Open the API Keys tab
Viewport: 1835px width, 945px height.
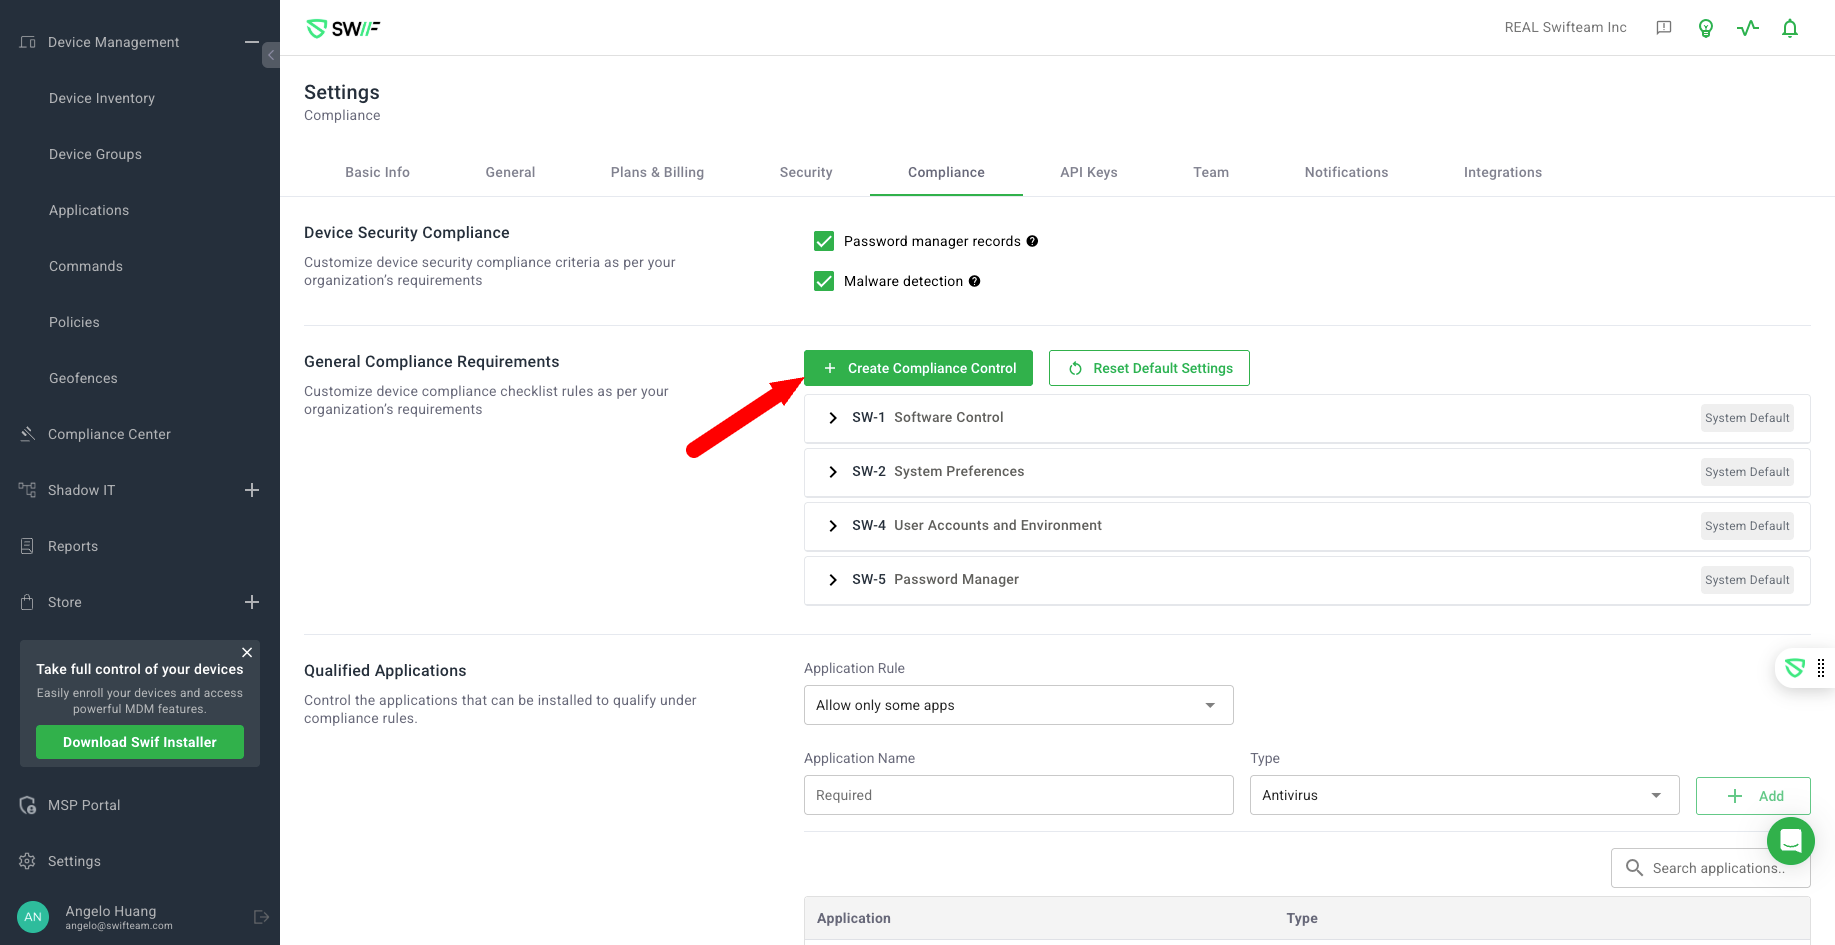point(1088,172)
